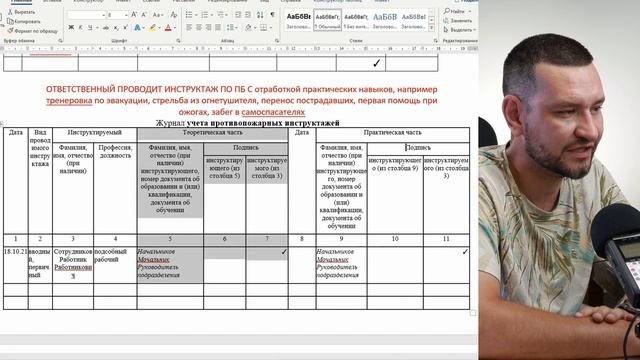640x360 pixels.
Task: Expand the styles gallery
Action: tap(432, 28)
